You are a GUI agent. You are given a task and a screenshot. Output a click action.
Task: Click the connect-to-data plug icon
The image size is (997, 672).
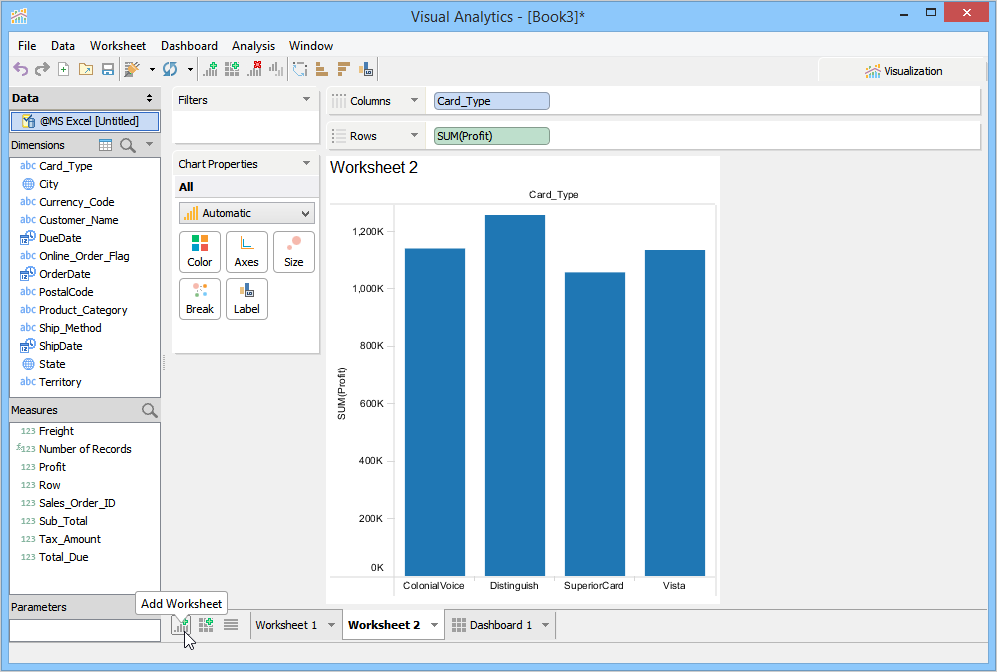[132, 69]
